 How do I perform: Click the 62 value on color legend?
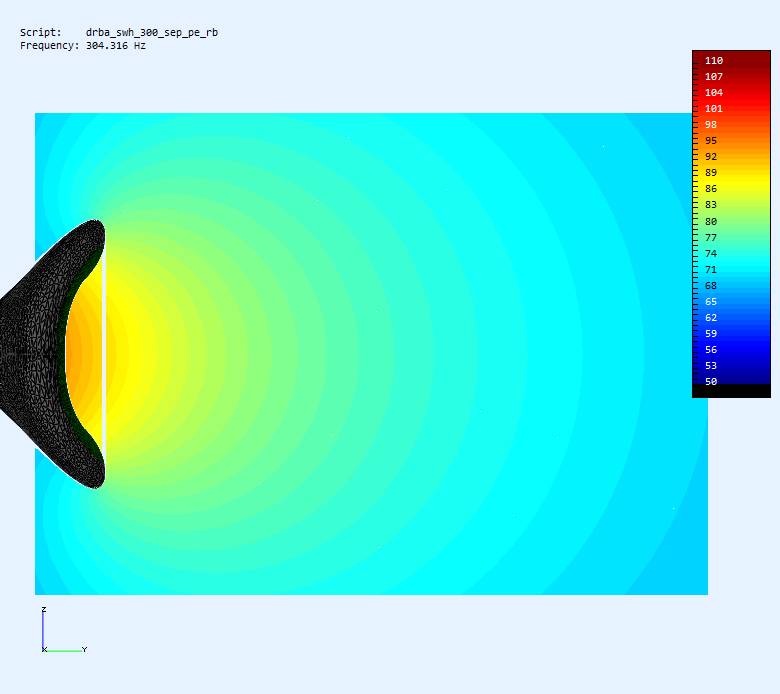point(711,317)
